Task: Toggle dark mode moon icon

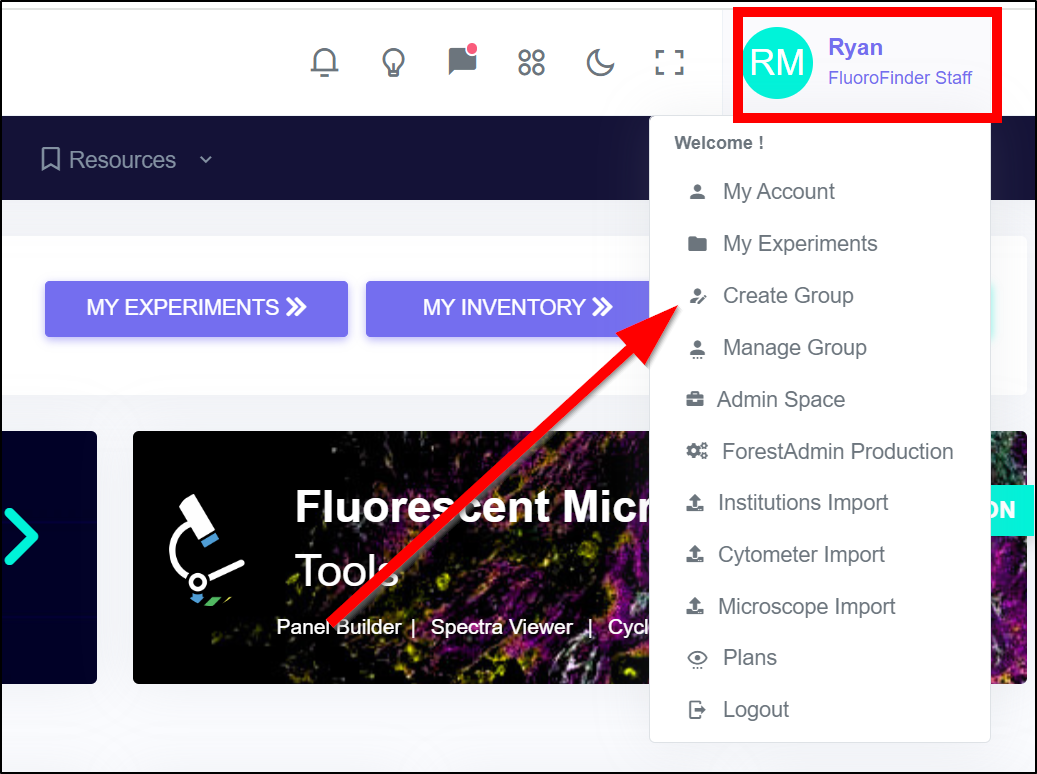Action: pyautogui.click(x=600, y=63)
